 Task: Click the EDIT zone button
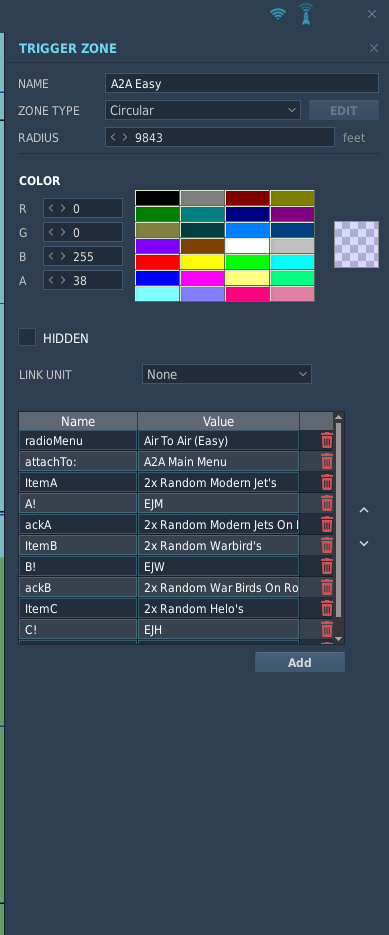tap(344, 110)
